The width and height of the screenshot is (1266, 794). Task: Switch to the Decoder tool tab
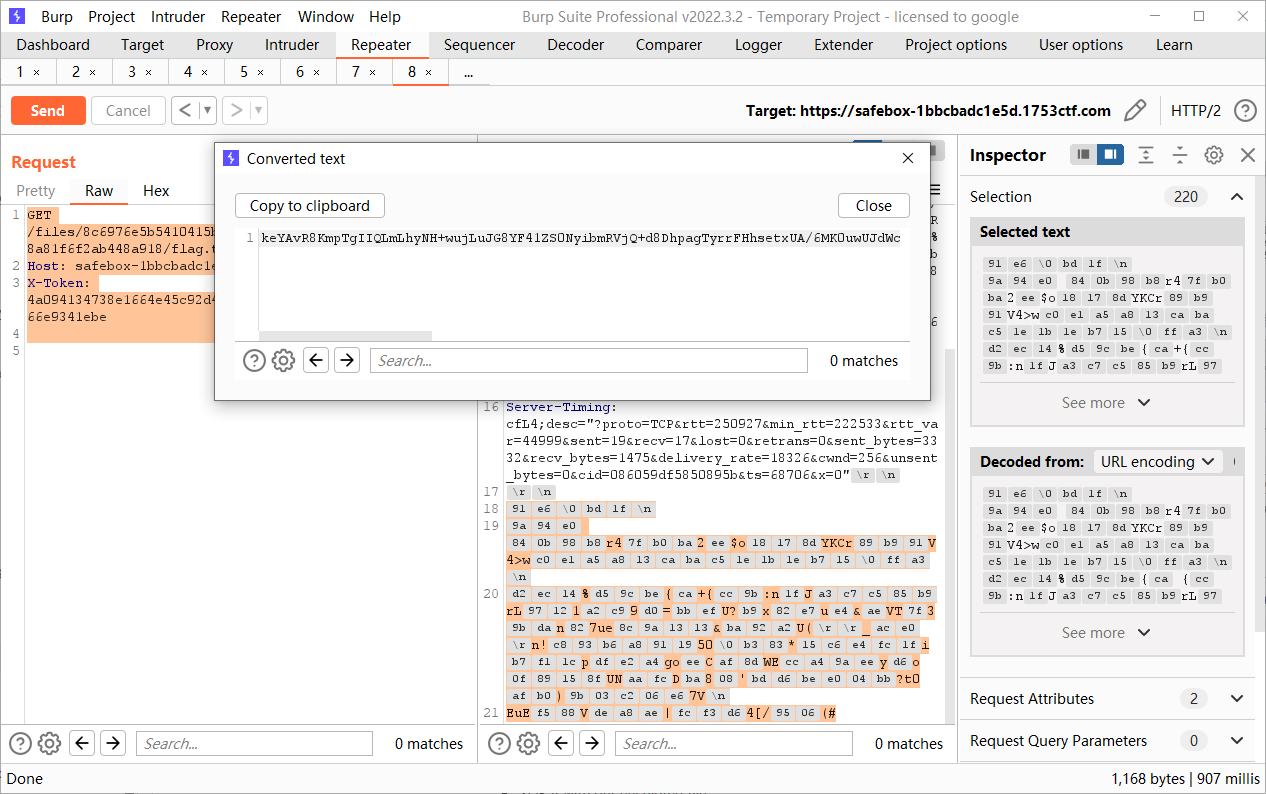576,45
